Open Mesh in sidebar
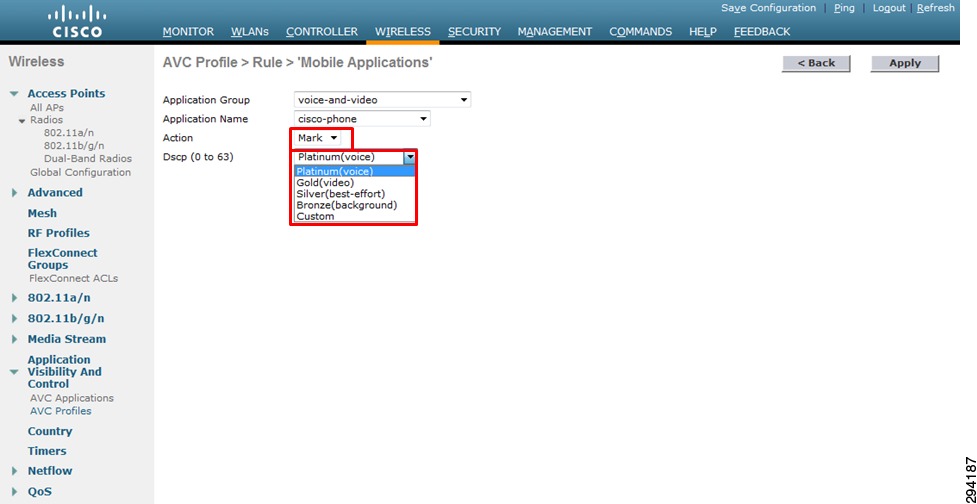 click(42, 213)
